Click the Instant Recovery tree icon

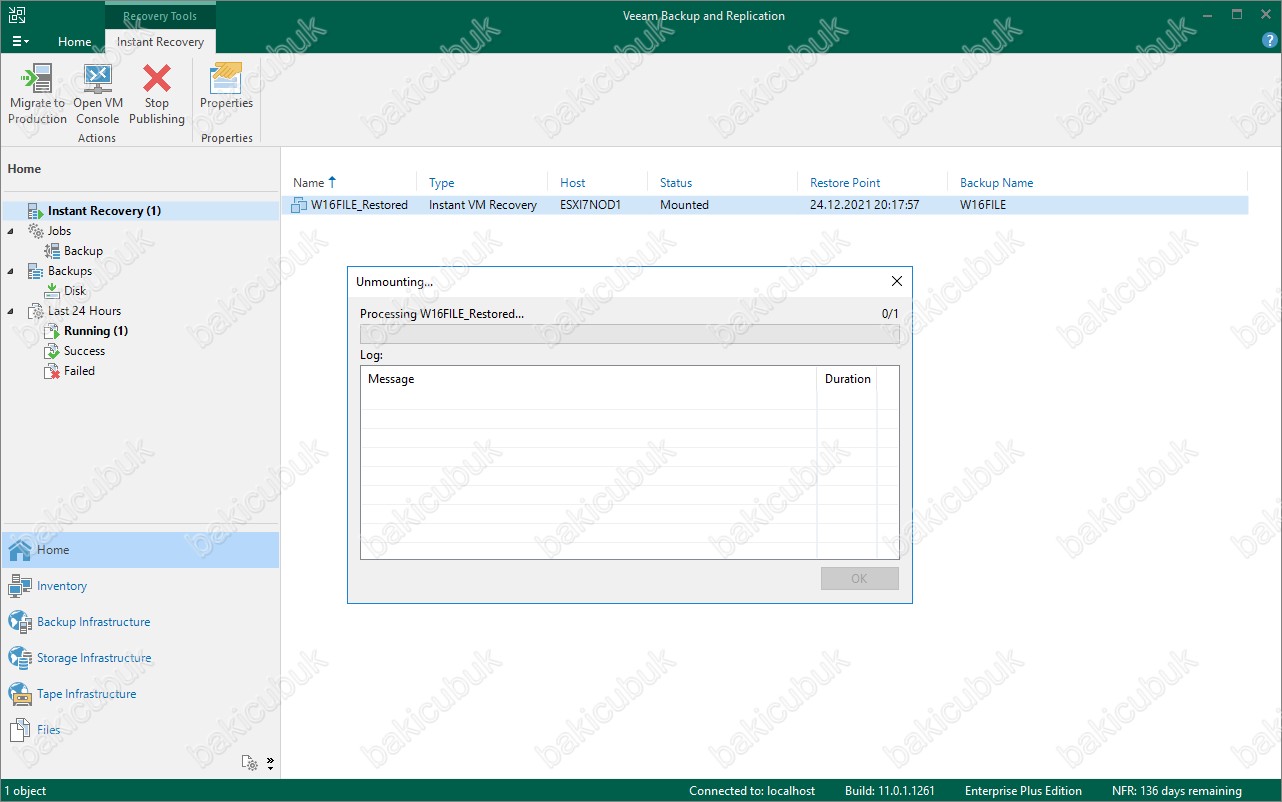tap(35, 211)
